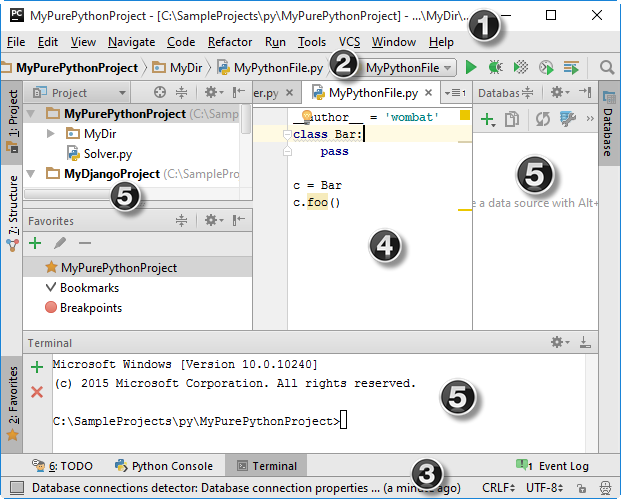Rename favorites list pencil icon
This screenshot has width=621, height=499.
[x=60, y=243]
